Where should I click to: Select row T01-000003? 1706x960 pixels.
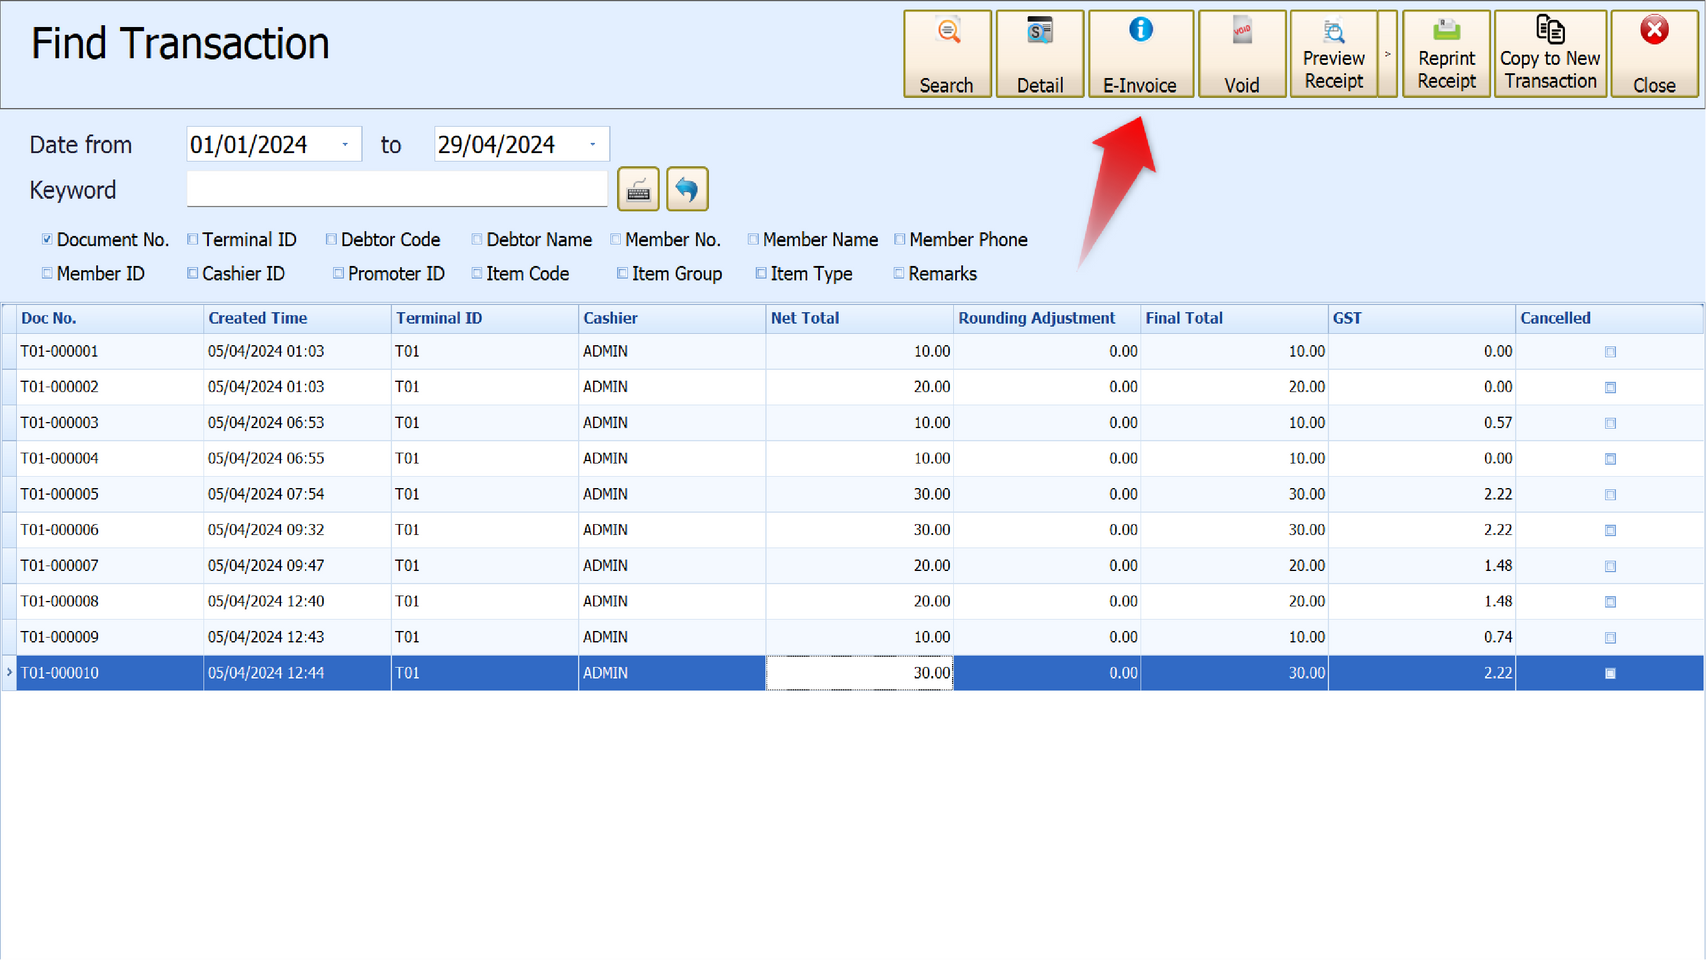852,423
